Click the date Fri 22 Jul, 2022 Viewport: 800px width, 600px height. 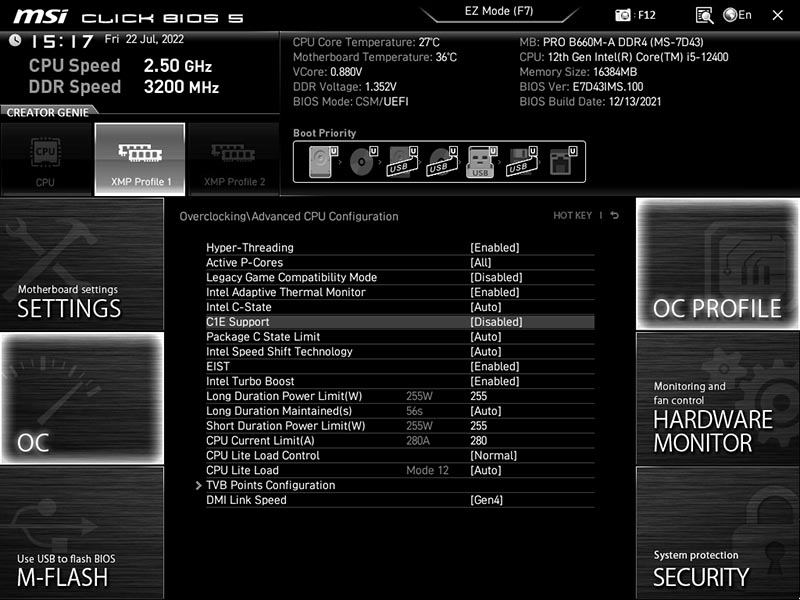coord(144,39)
